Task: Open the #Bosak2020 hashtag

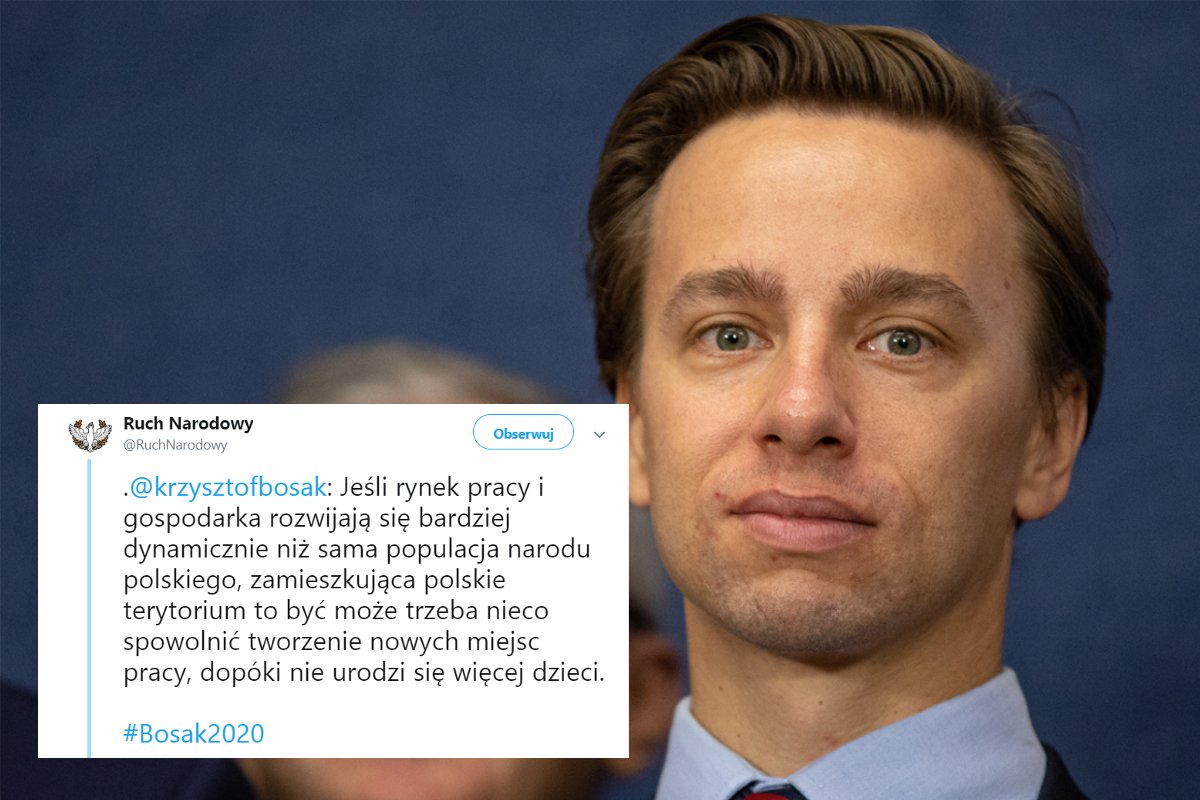Action: 194,734
